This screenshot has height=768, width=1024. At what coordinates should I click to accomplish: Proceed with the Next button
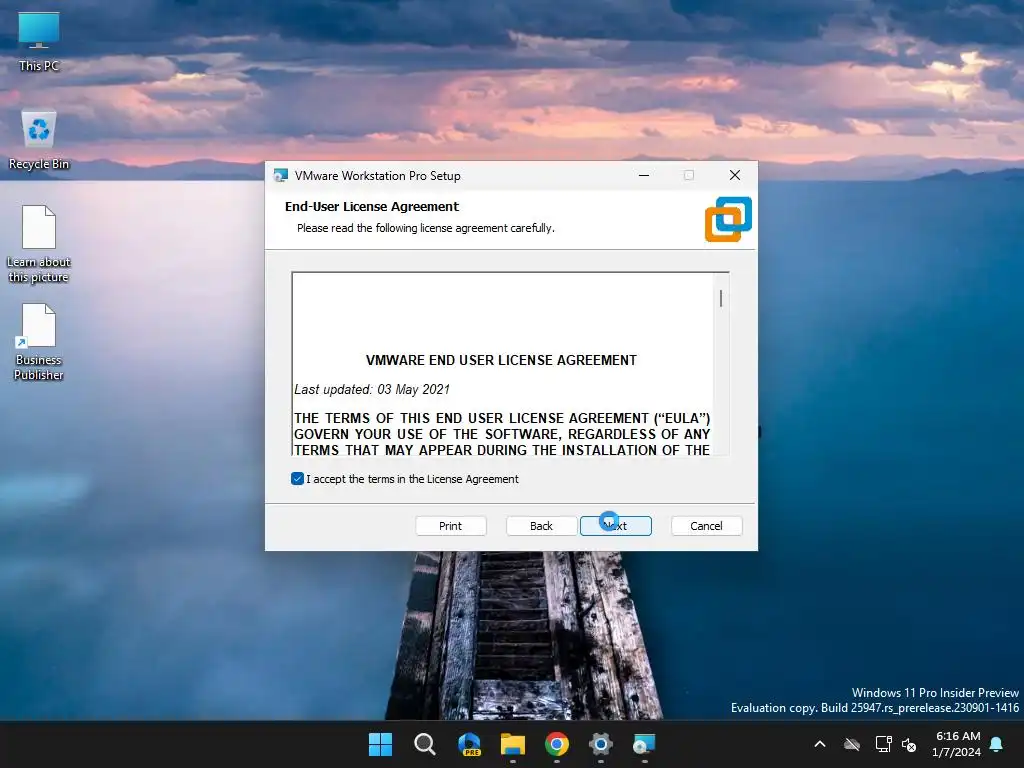click(x=616, y=526)
